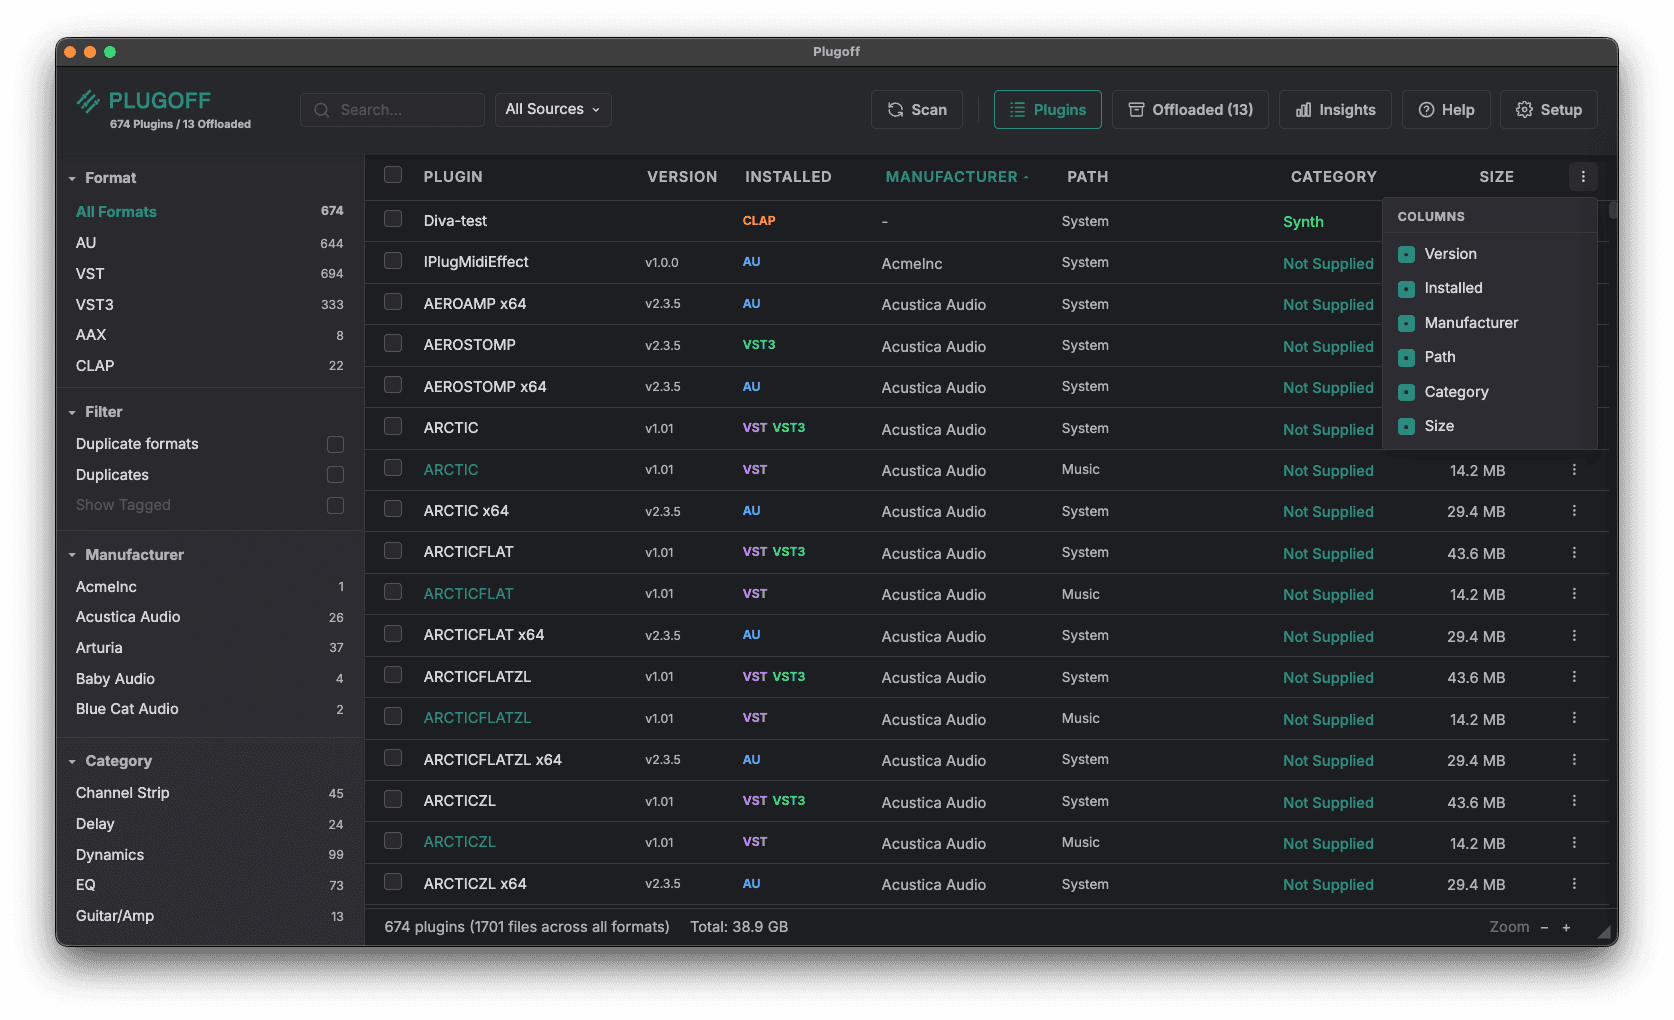Filter by Arturia manufacturer
The image size is (1674, 1020).
click(209, 648)
